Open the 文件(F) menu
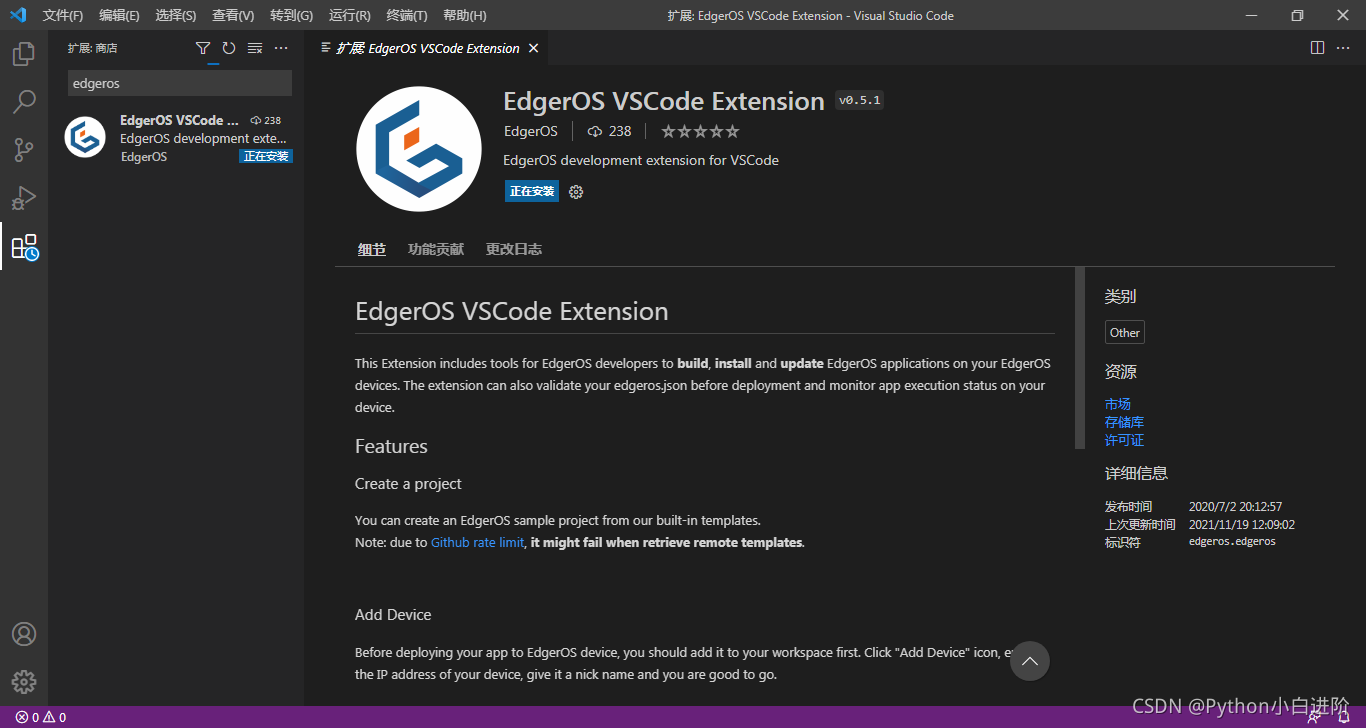This screenshot has height=728, width=1366. point(63,15)
